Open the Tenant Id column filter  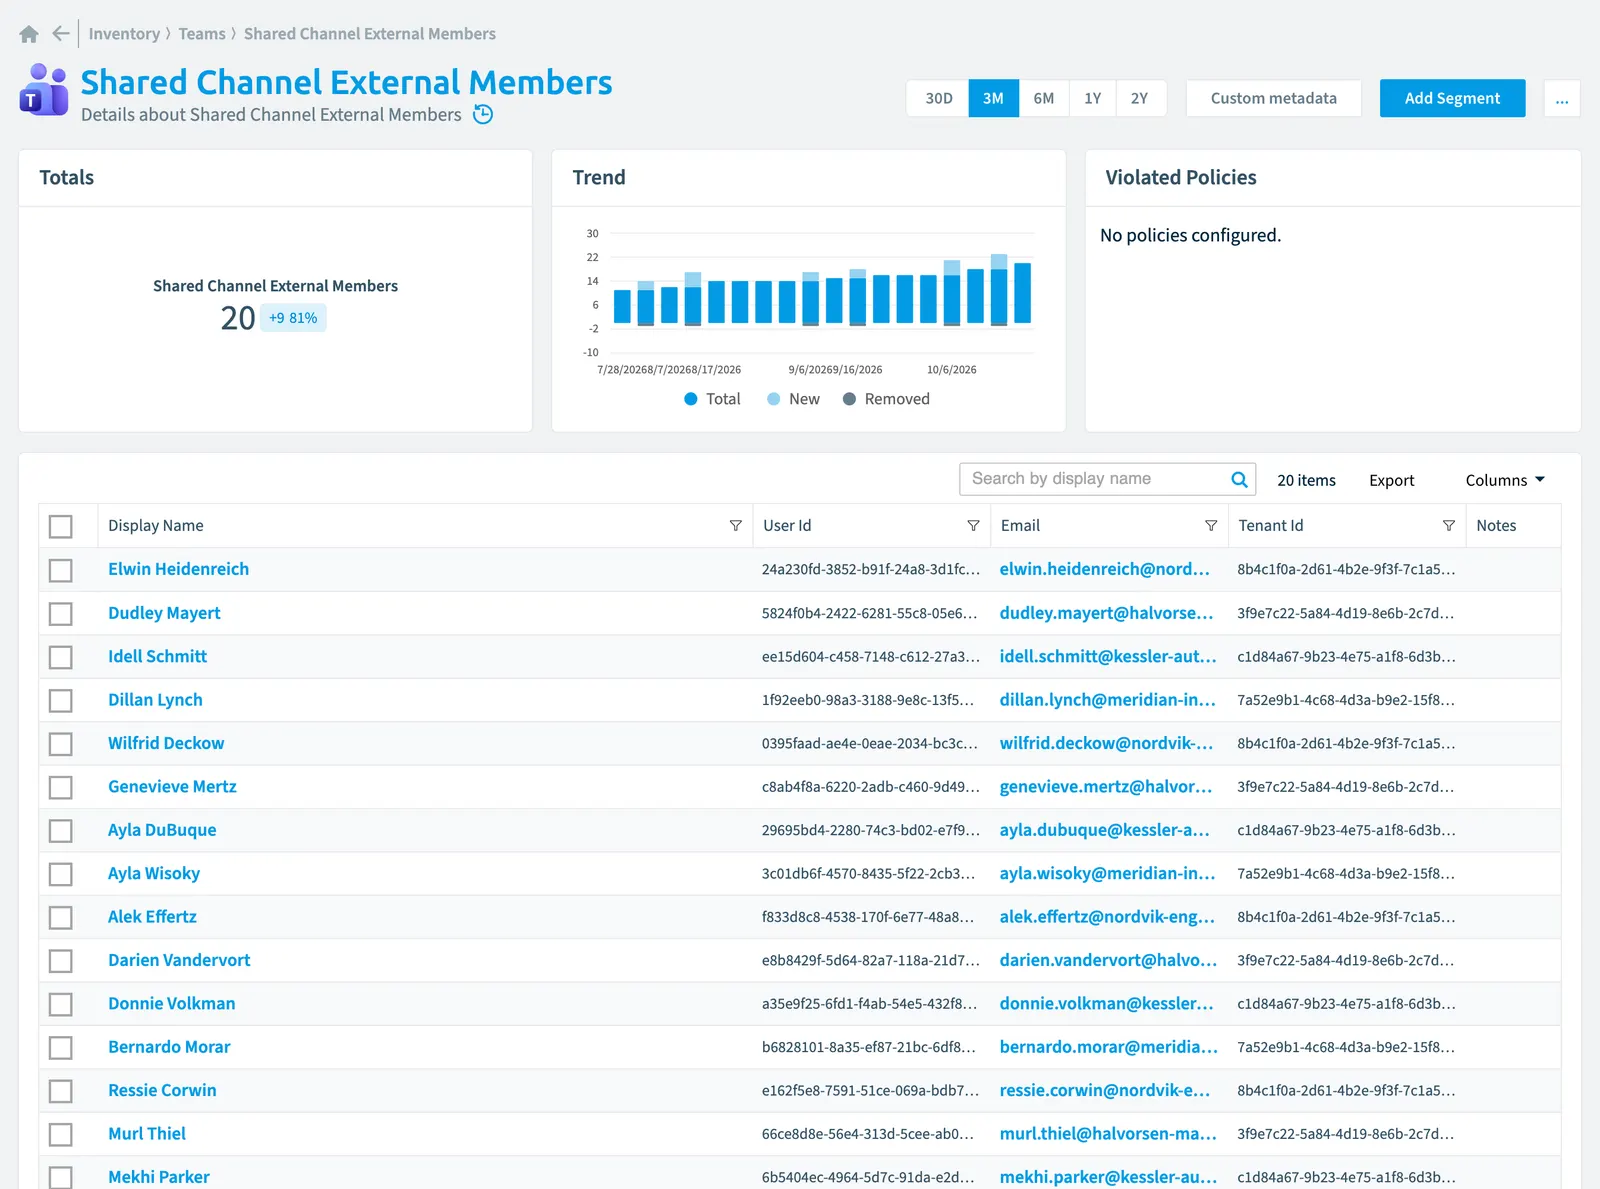pyautogui.click(x=1449, y=526)
